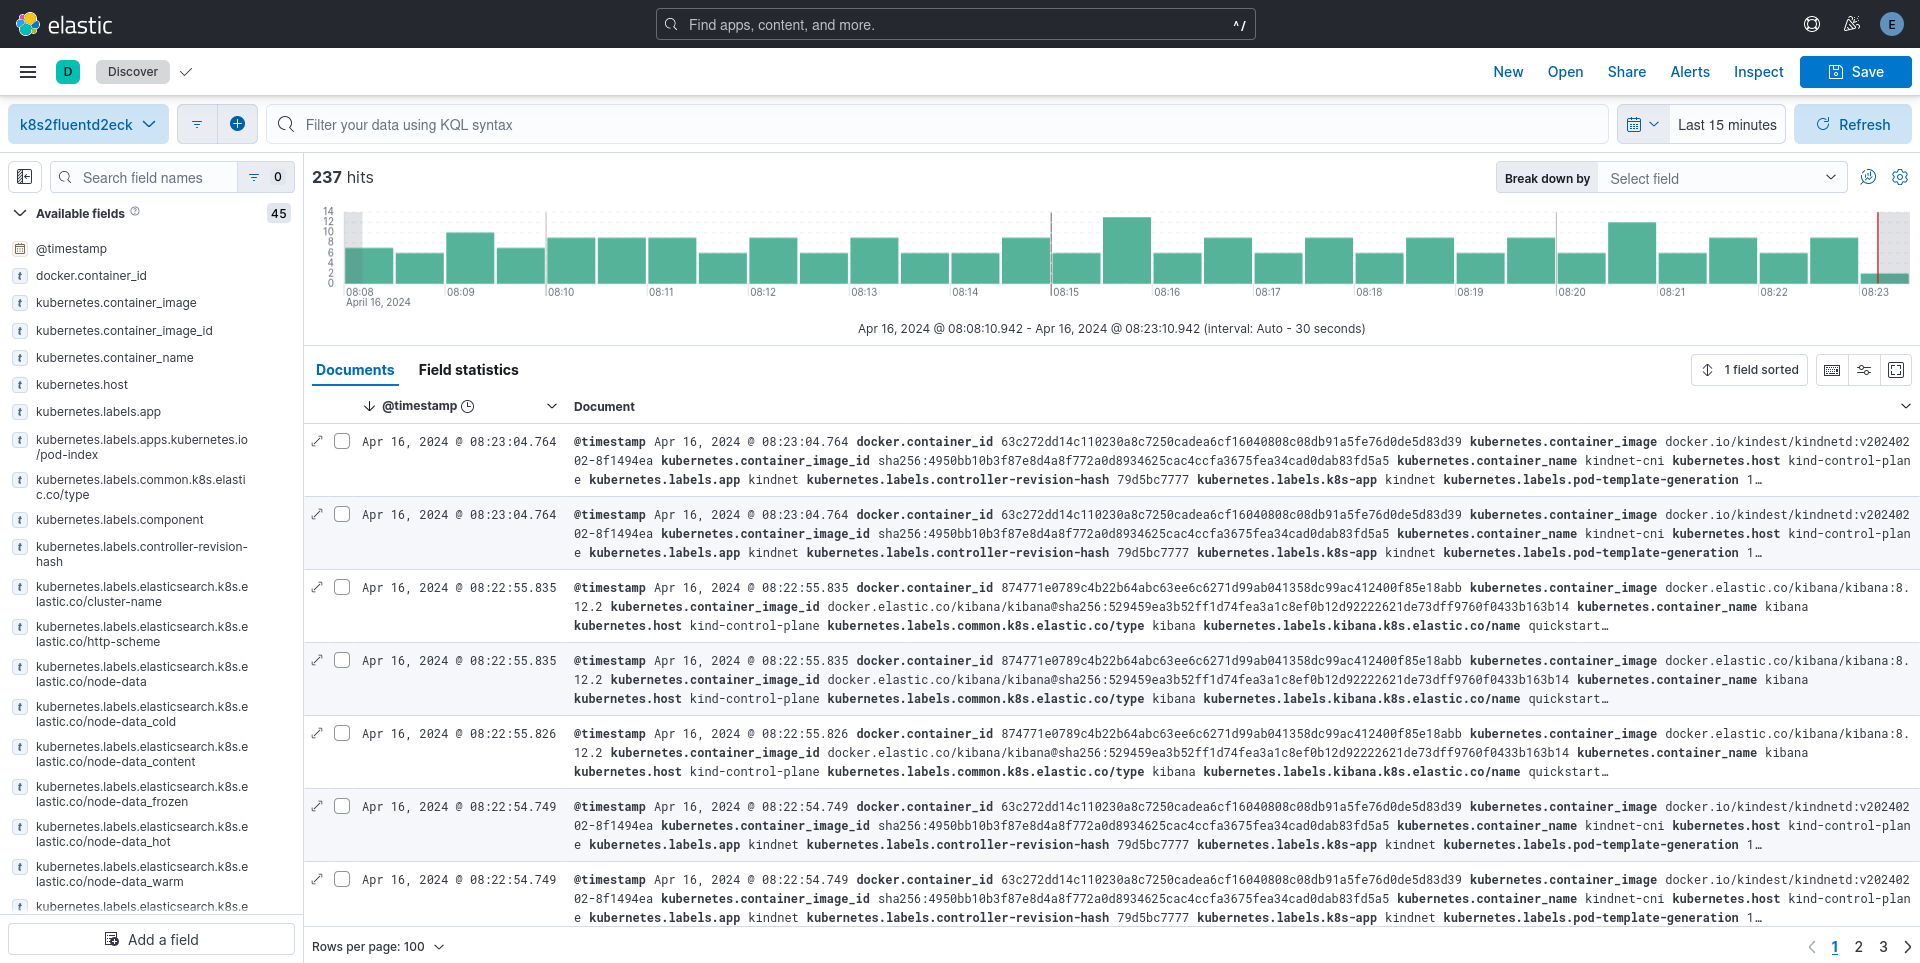
Task: Collapse the field list sidebar
Action: (25, 177)
